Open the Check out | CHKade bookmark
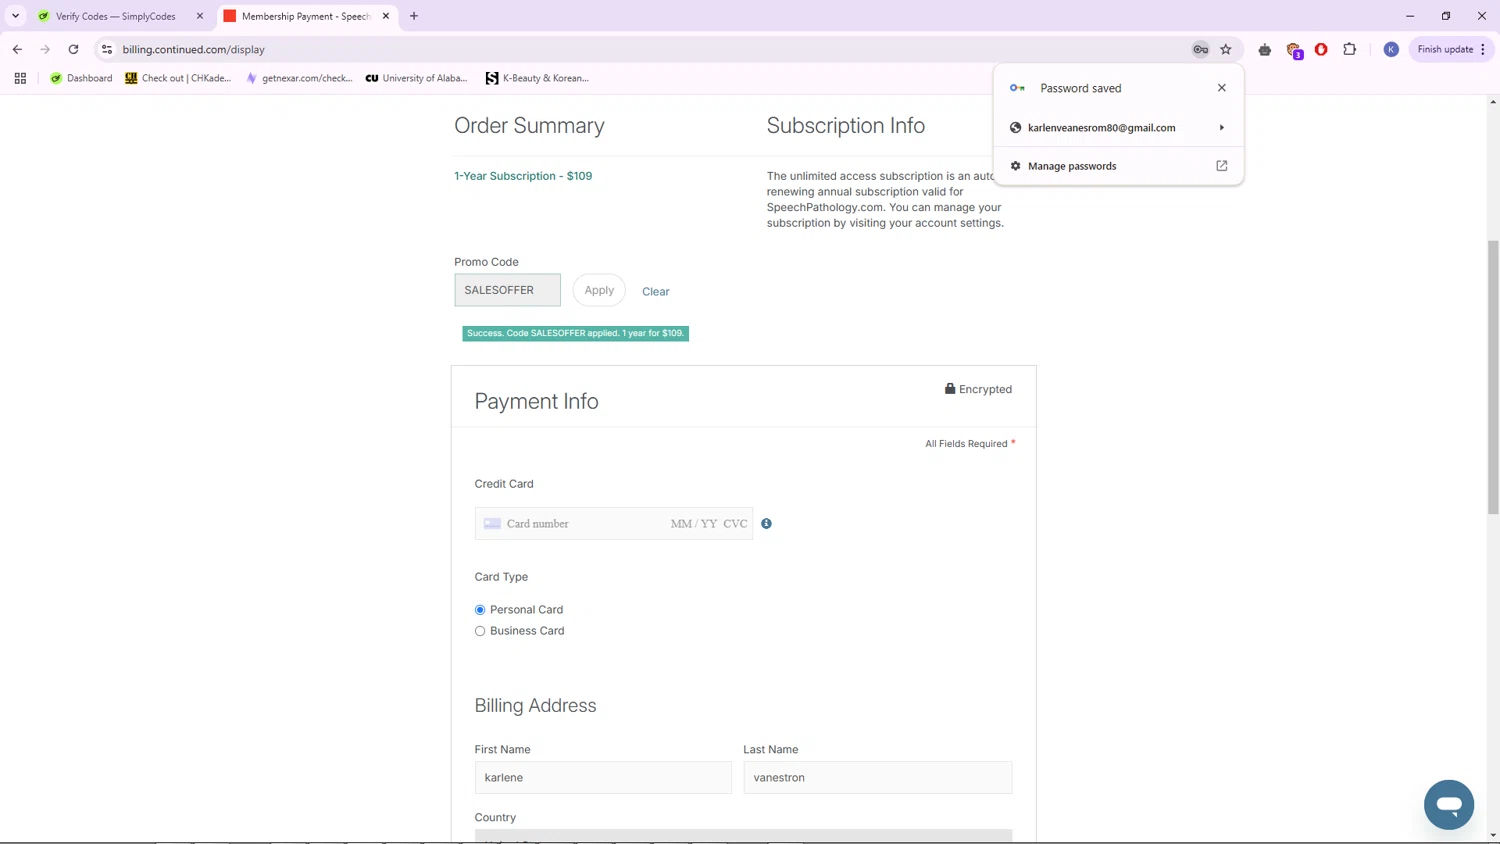This screenshot has height=844, width=1500. [x=178, y=78]
